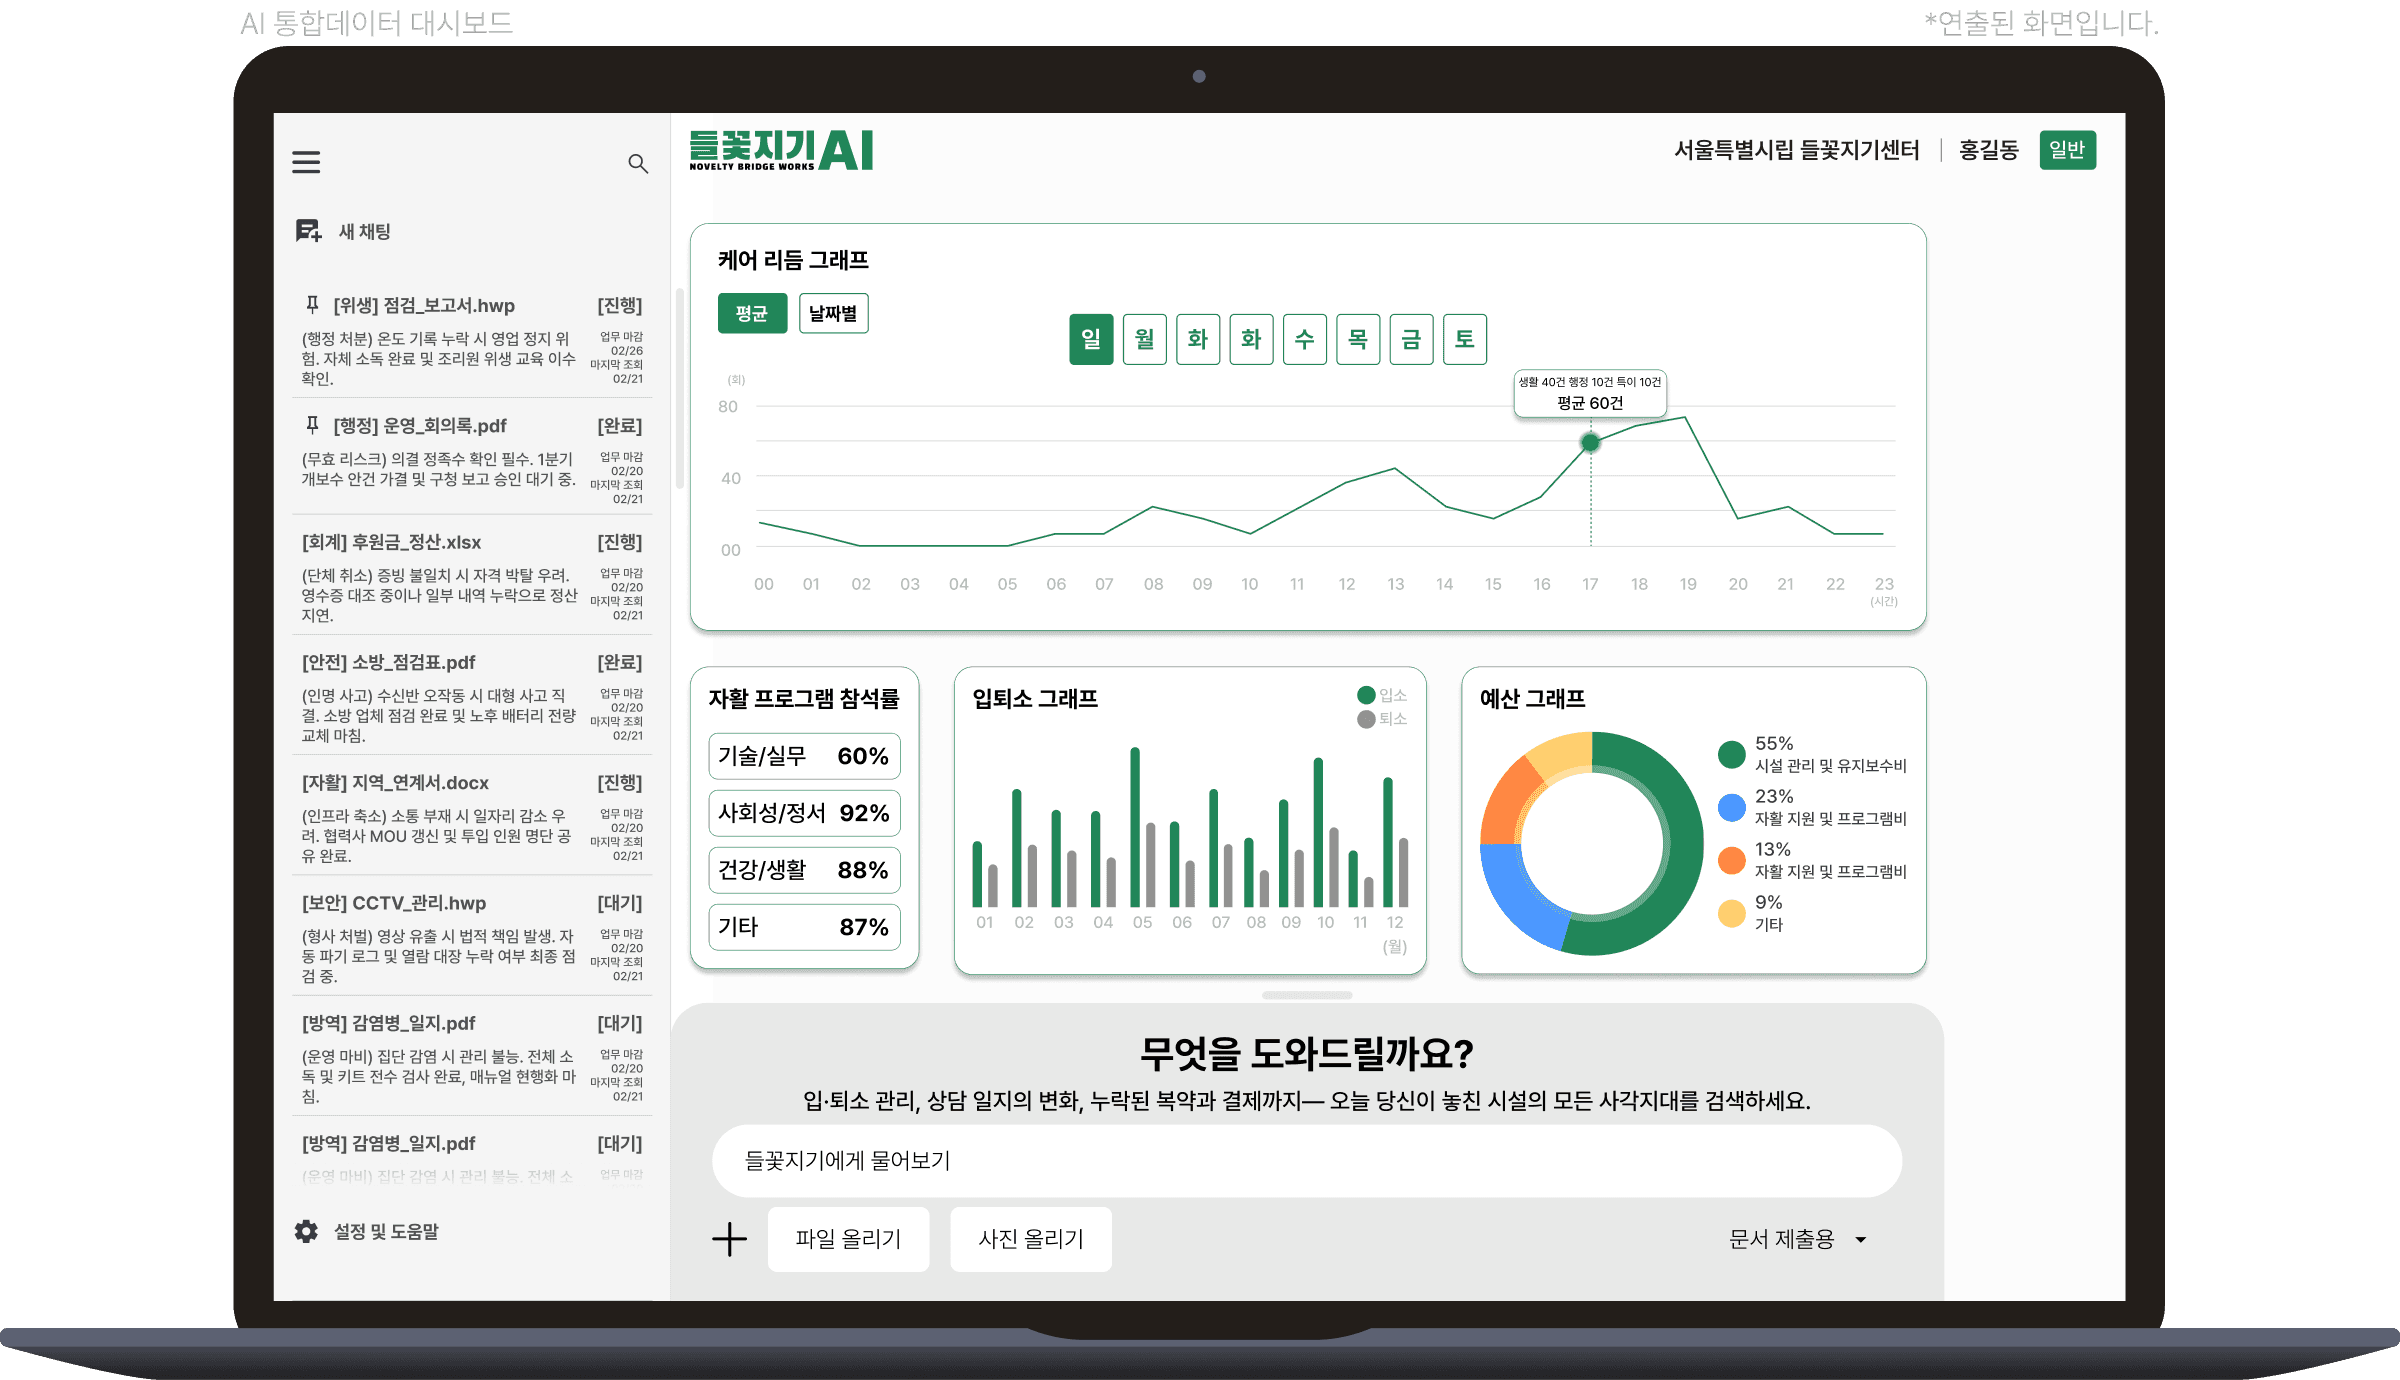2400x1380 pixels.
Task: Open the hamburger menu icon
Action: [306, 162]
